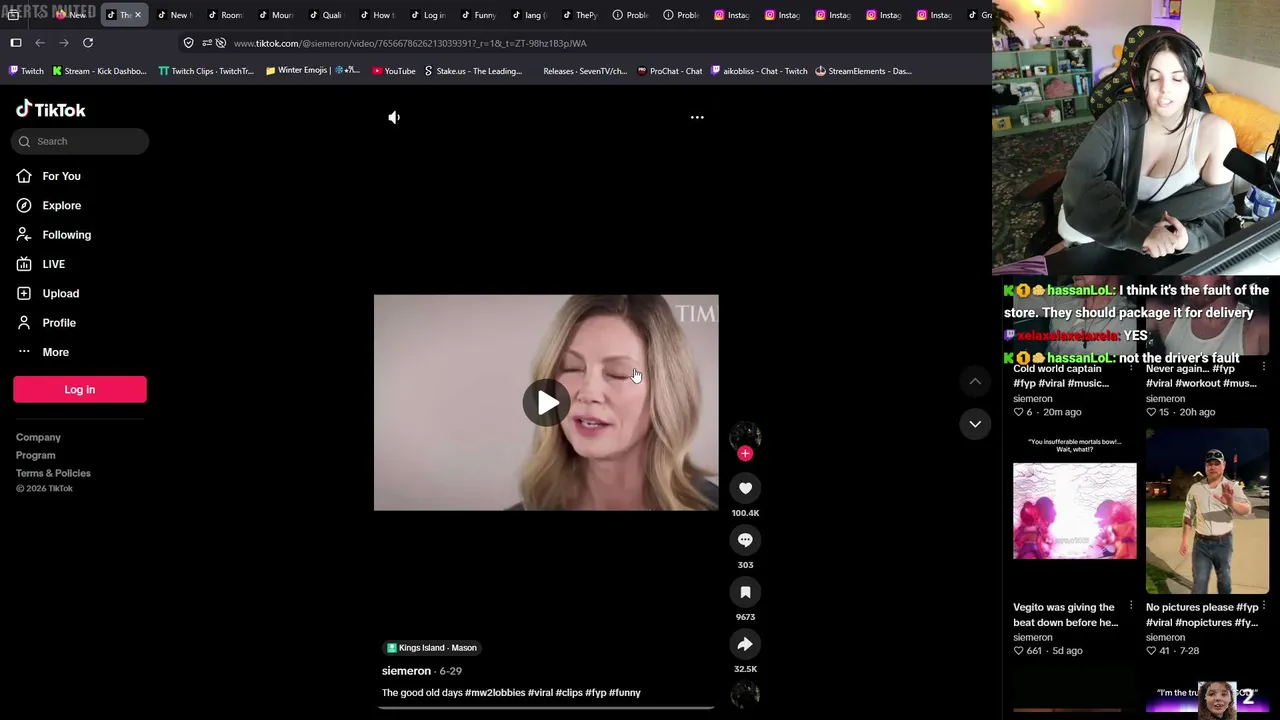Open the spinning music disc icon
Image resolution: width=1280 pixels, height=720 pixels.
[745, 695]
